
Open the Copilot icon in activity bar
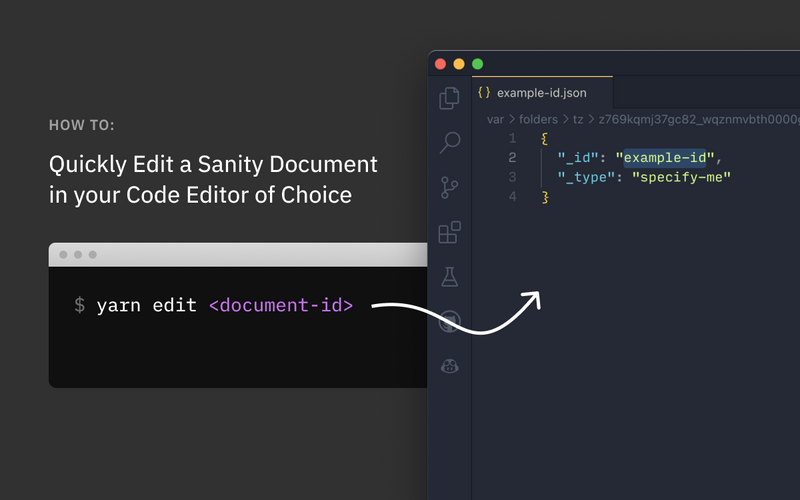point(449,366)
